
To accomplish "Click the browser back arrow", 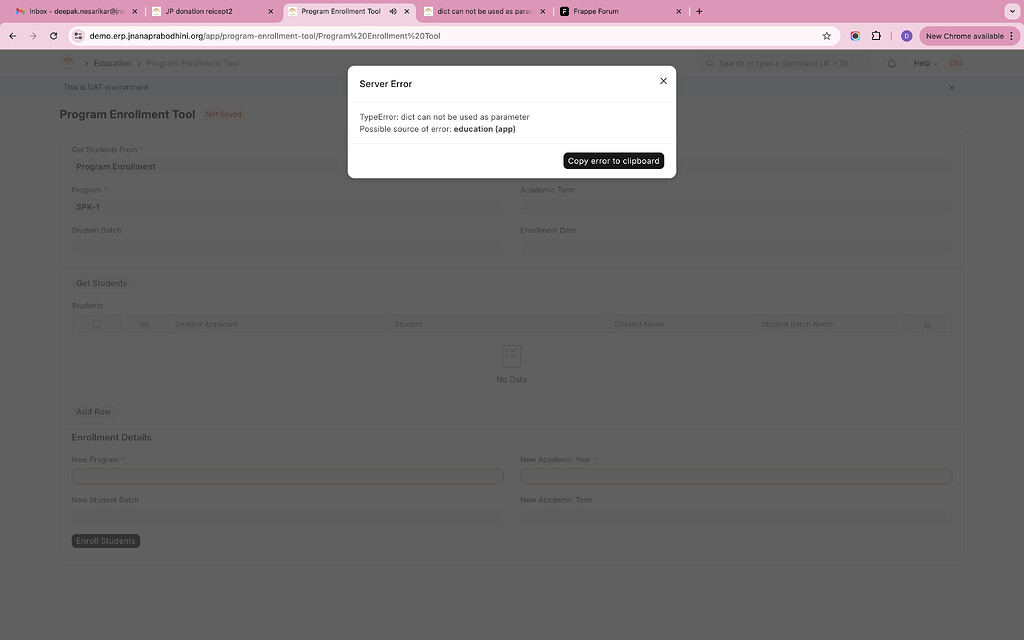I will pos(11,35).
